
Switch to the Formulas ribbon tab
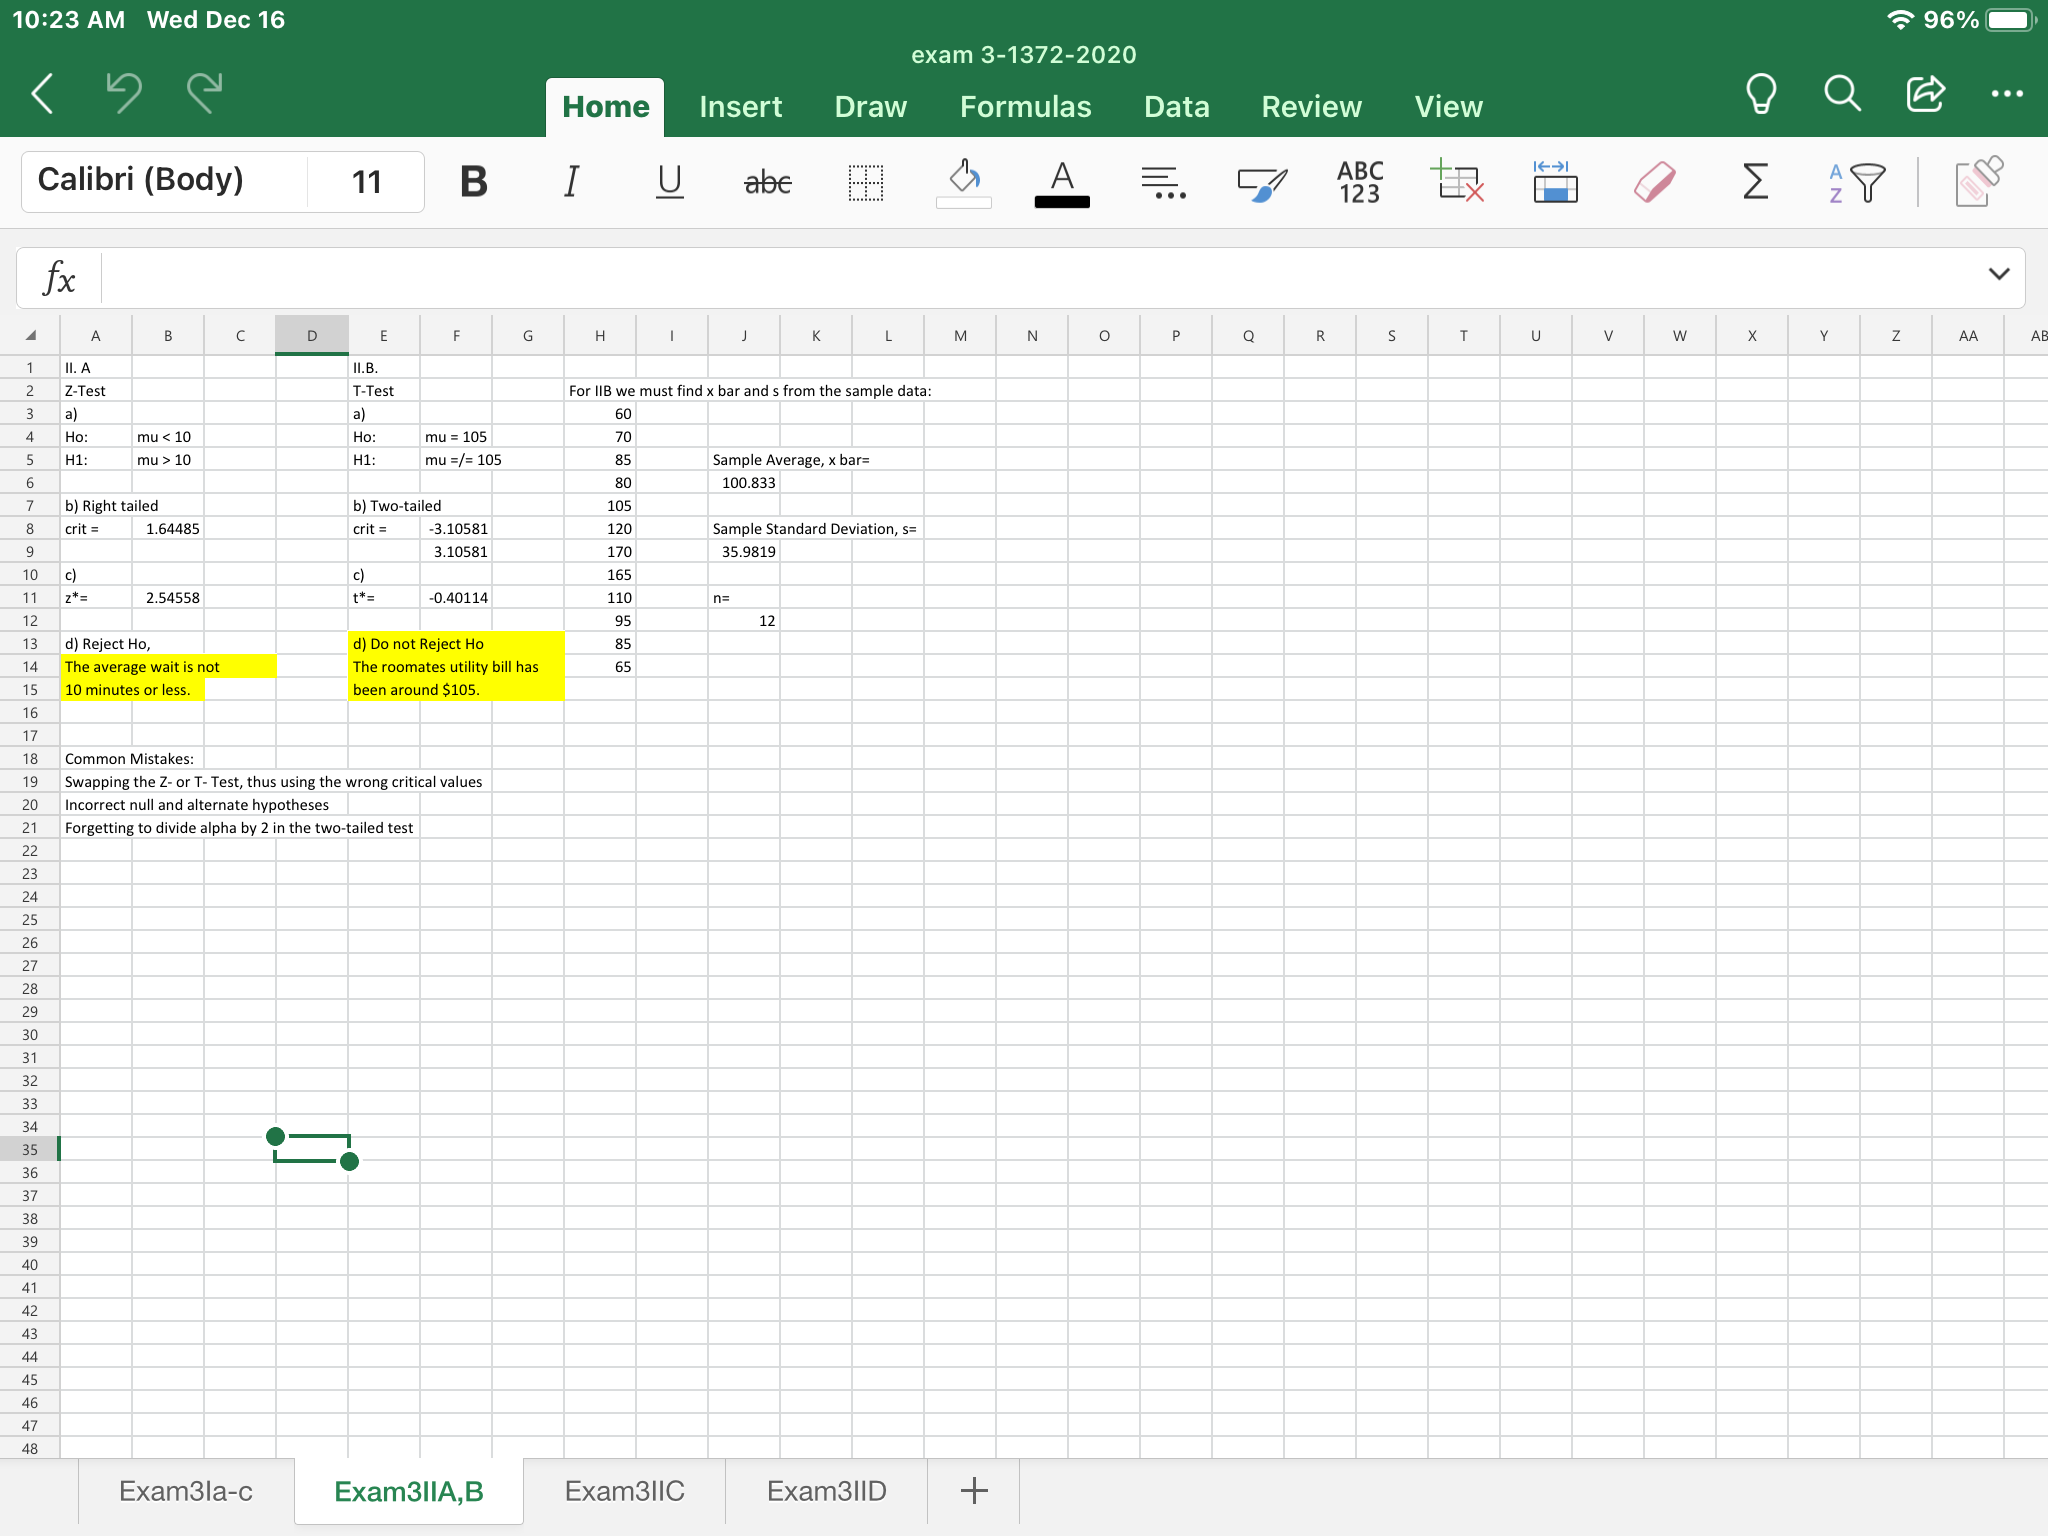[1026, 107]
